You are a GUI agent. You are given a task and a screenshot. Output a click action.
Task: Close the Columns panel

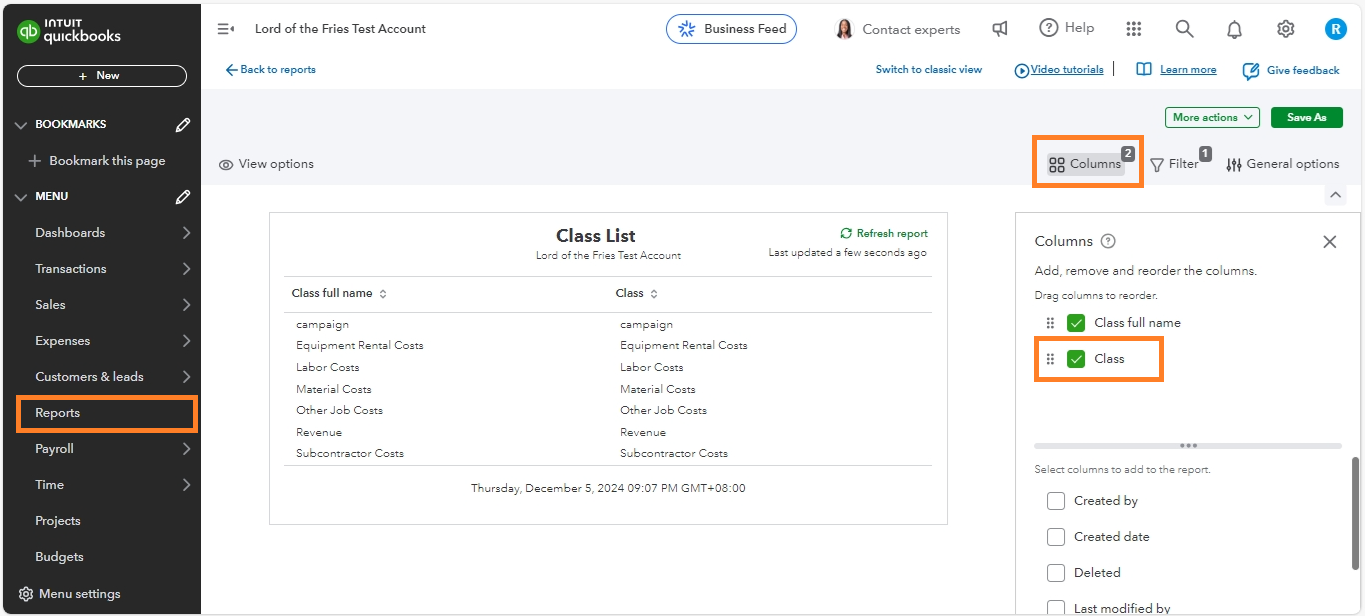1329,241
